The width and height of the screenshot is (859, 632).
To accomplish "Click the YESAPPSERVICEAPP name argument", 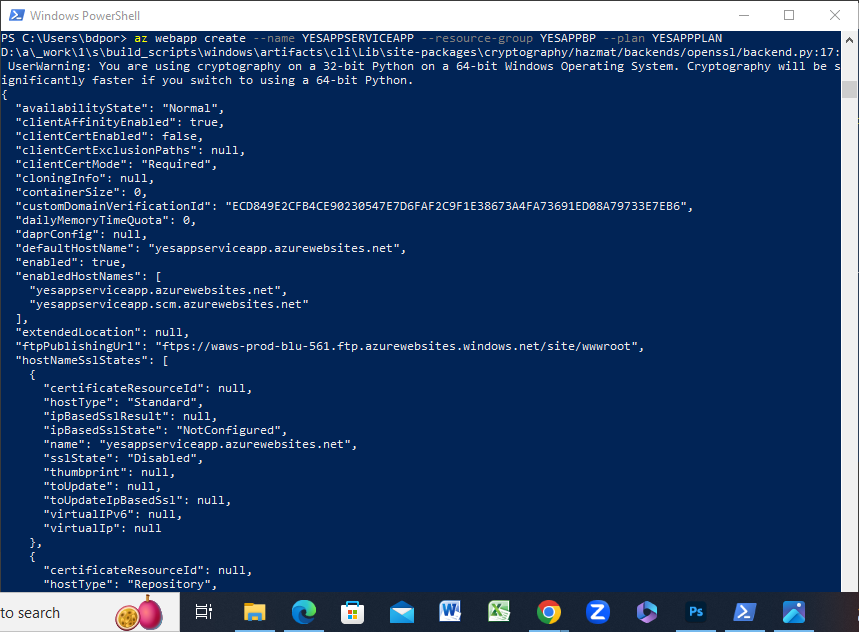I will pos(358,38).
